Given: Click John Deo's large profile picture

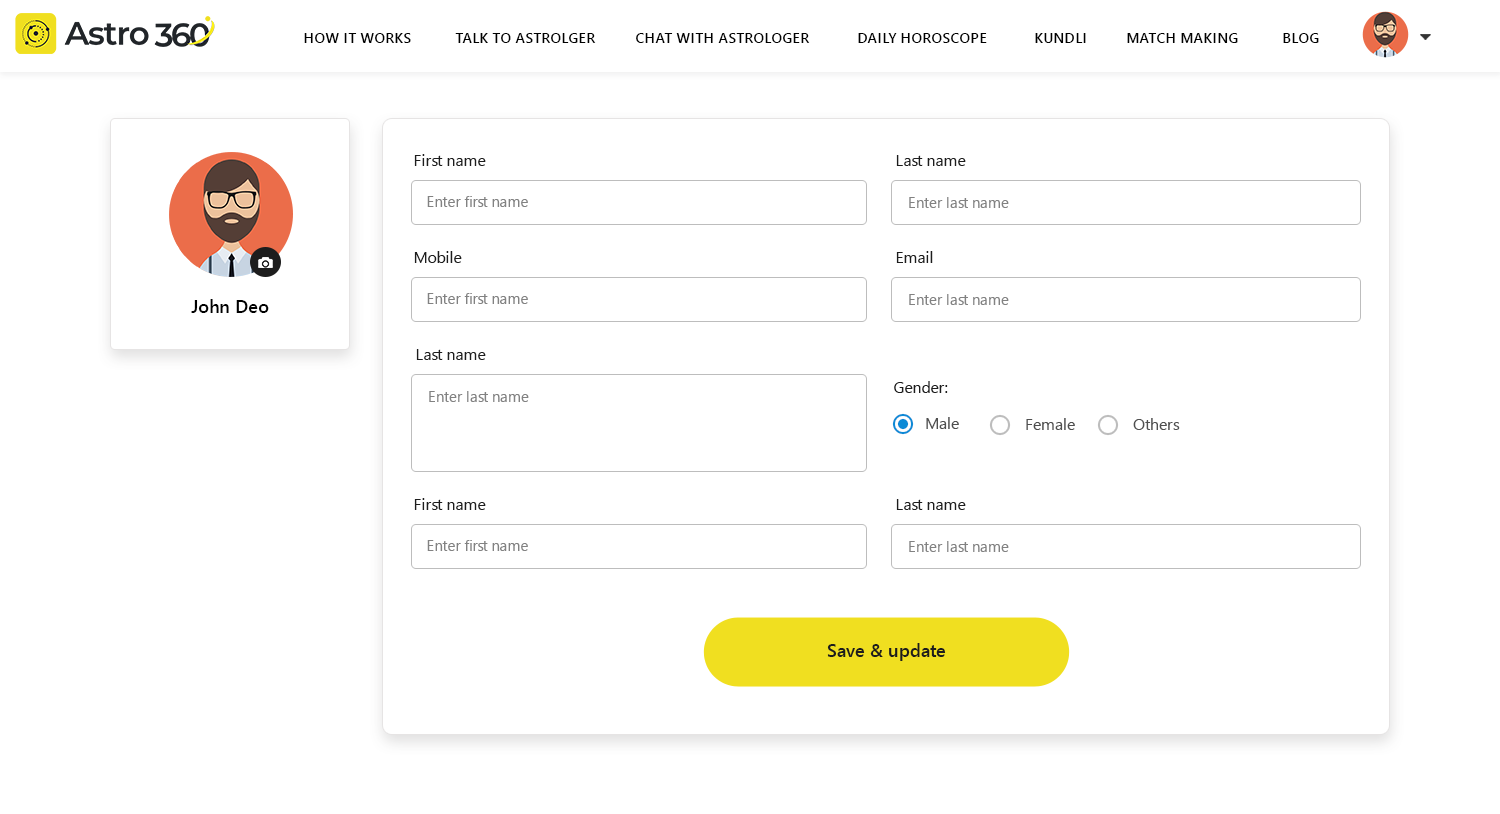Looking at the screenshot, I should (x=230, y=213).
